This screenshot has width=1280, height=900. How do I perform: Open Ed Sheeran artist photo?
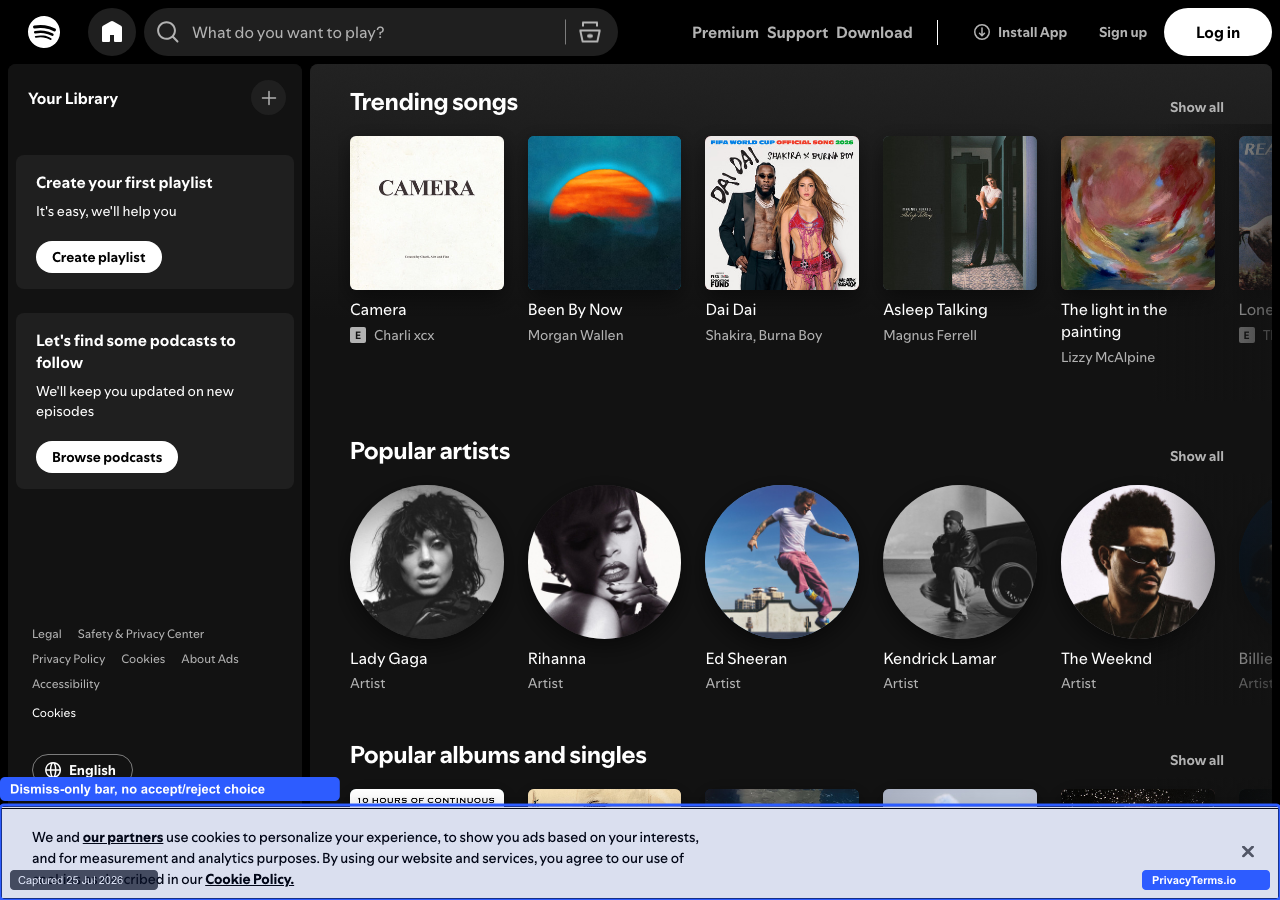782,562
